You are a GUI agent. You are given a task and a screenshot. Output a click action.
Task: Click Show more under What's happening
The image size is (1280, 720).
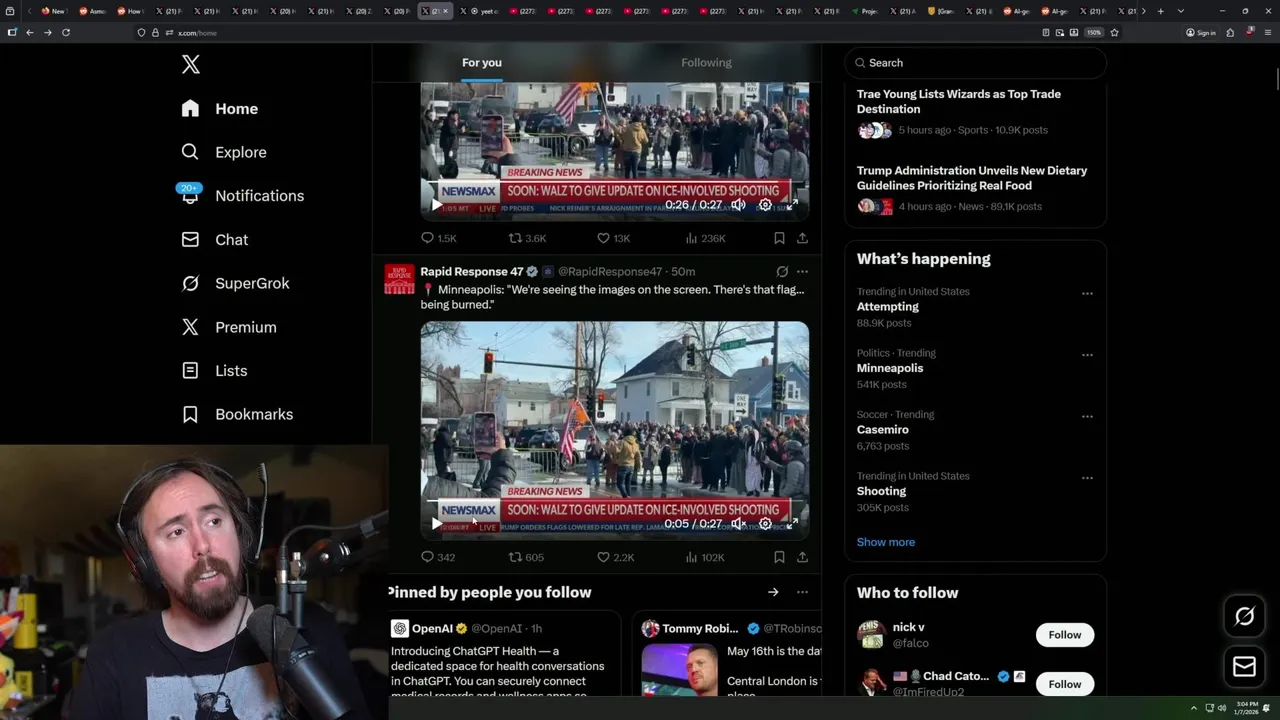[886, 542]
